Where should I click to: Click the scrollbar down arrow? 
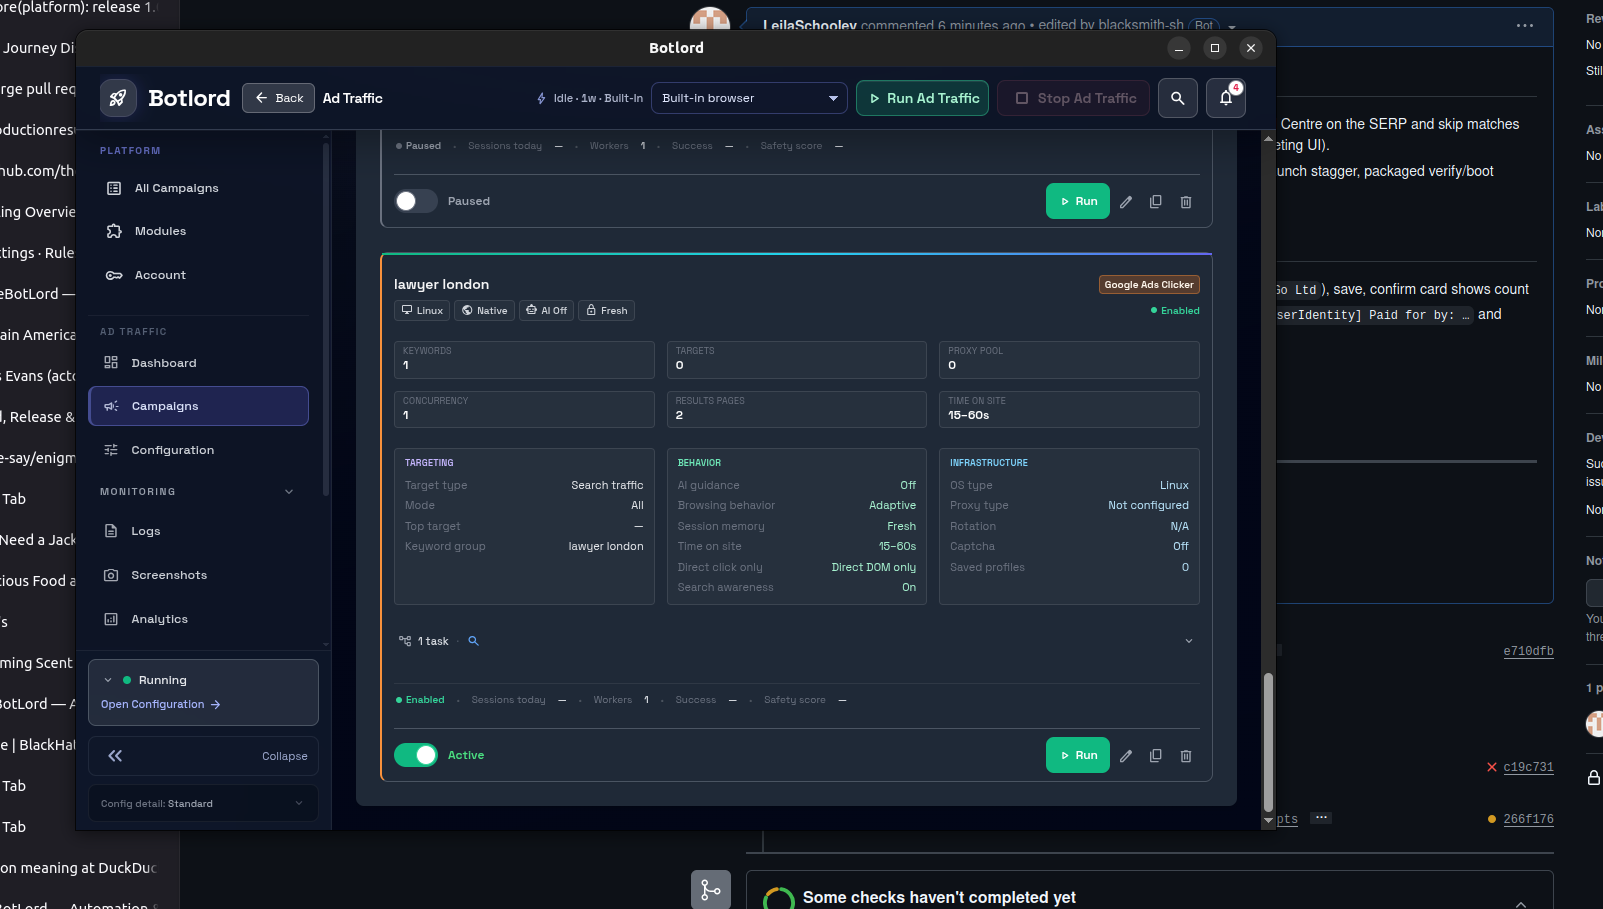click(1268, 820)
